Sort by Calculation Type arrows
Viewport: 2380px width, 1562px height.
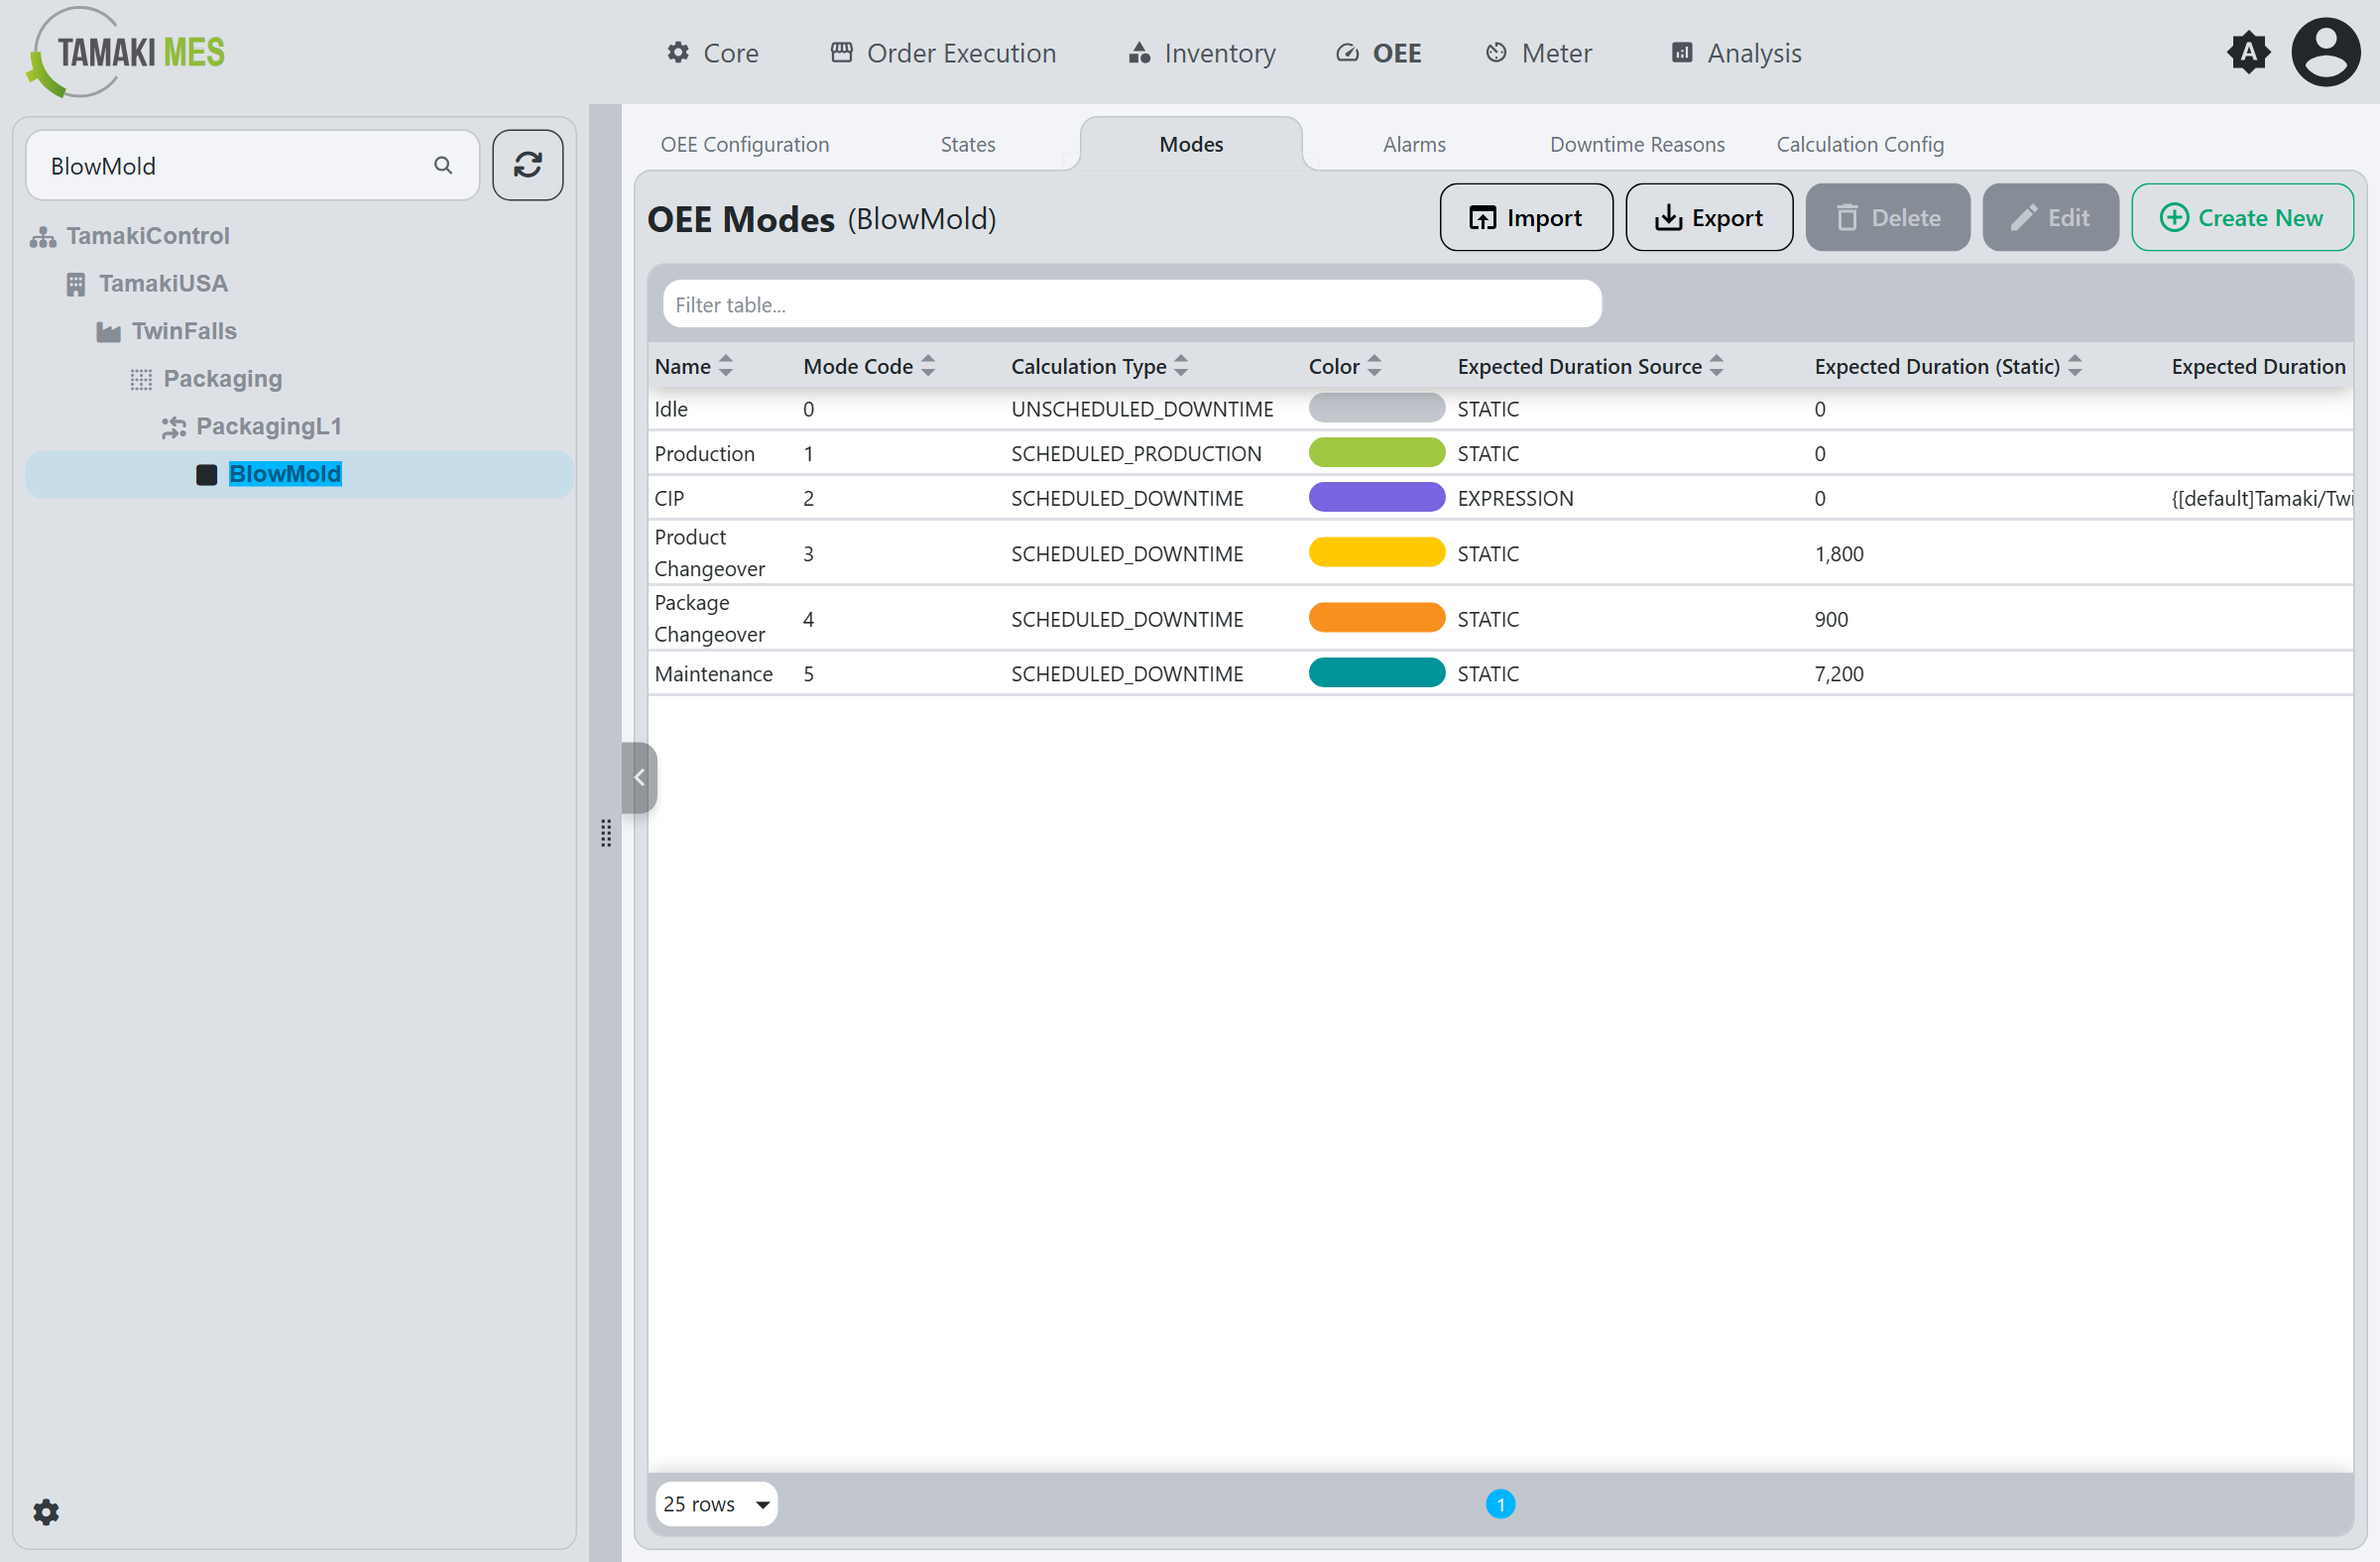[x=1181, y=366]
